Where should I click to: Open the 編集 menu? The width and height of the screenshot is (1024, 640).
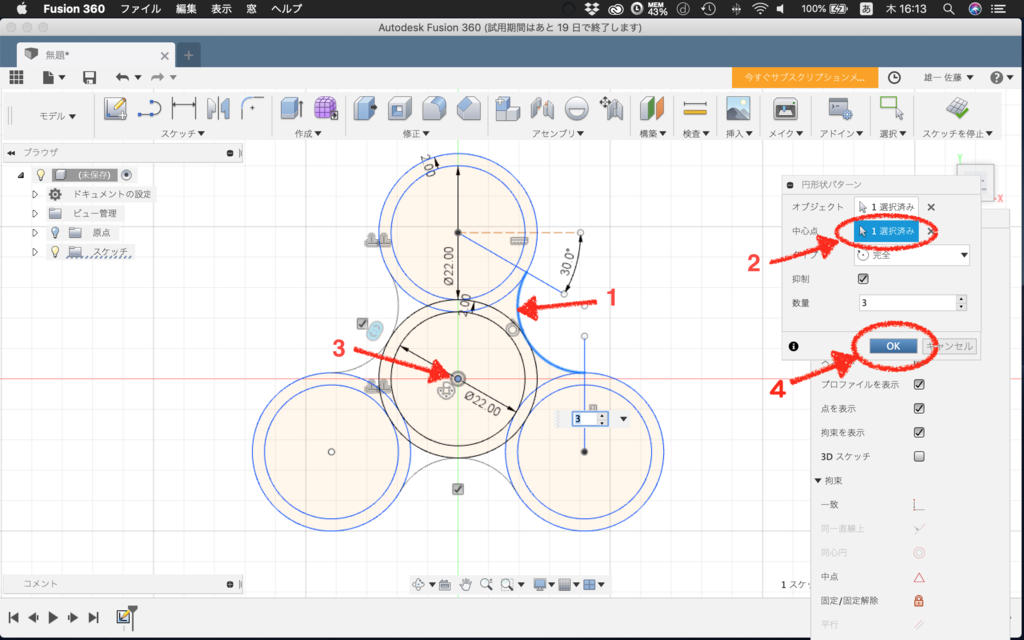[186, 8]
